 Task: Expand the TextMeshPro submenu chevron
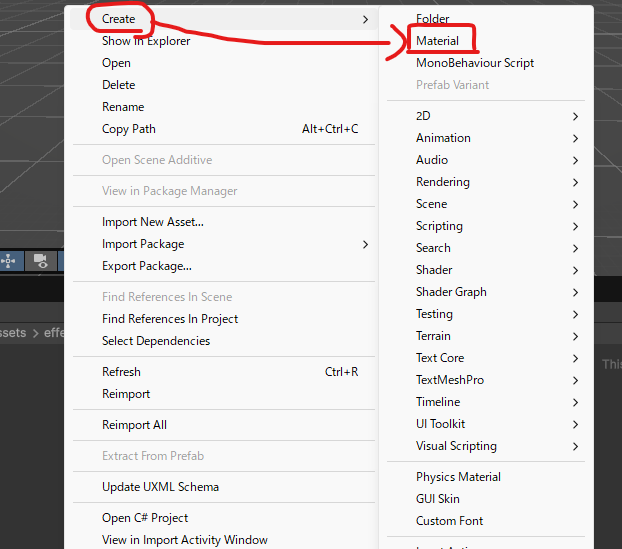click(x=576, y=380)
